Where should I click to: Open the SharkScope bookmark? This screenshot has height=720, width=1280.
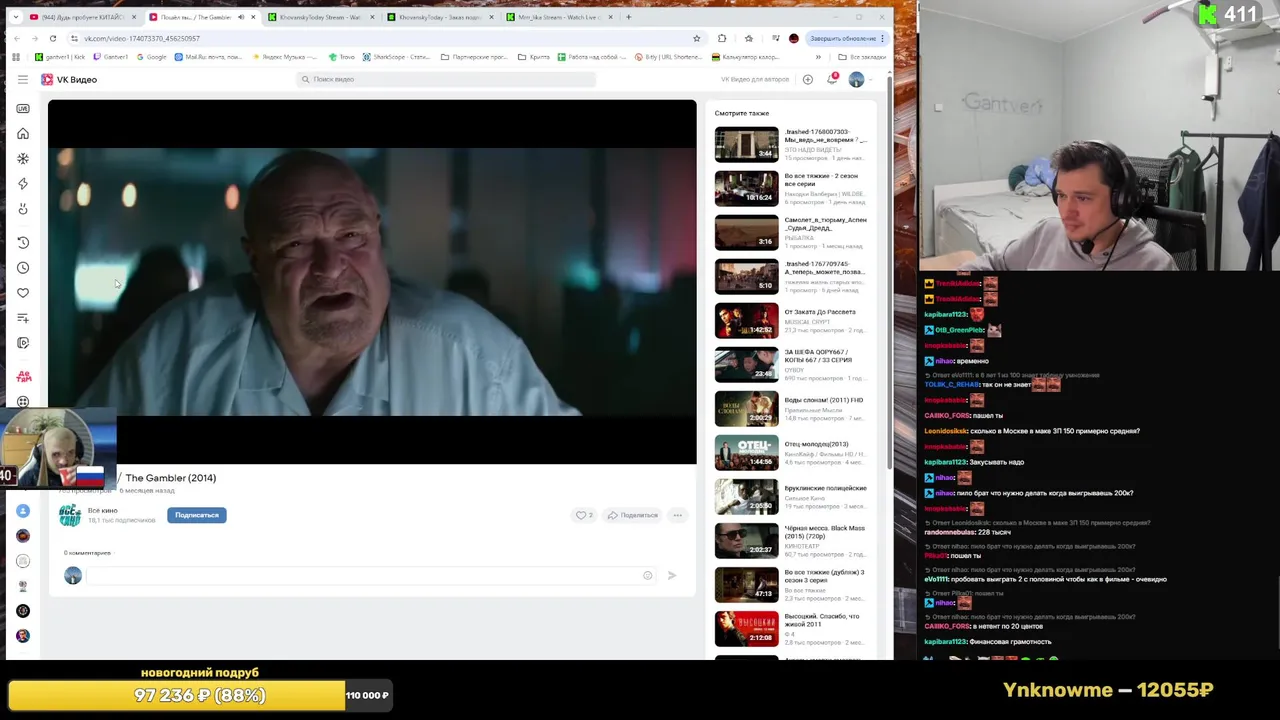(397, 57)
